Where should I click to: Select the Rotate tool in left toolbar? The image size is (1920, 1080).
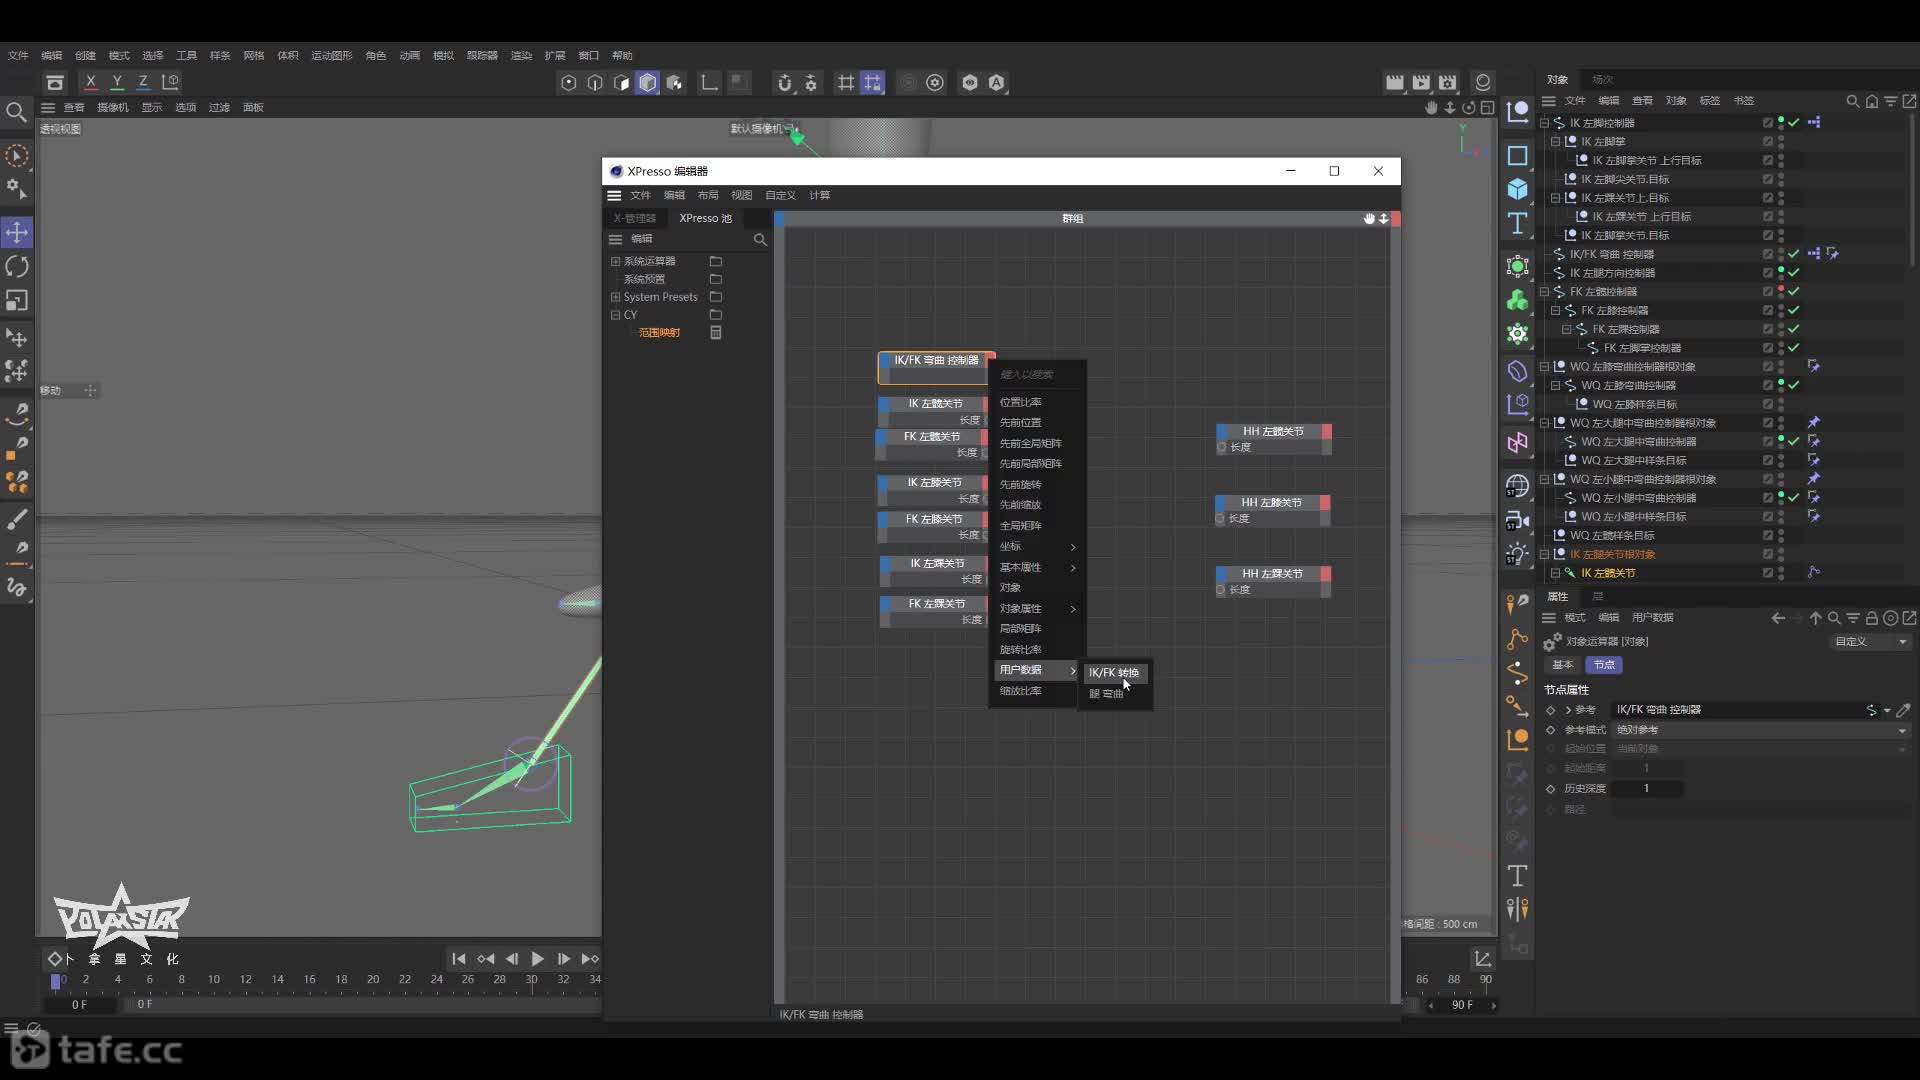(17, 266)
